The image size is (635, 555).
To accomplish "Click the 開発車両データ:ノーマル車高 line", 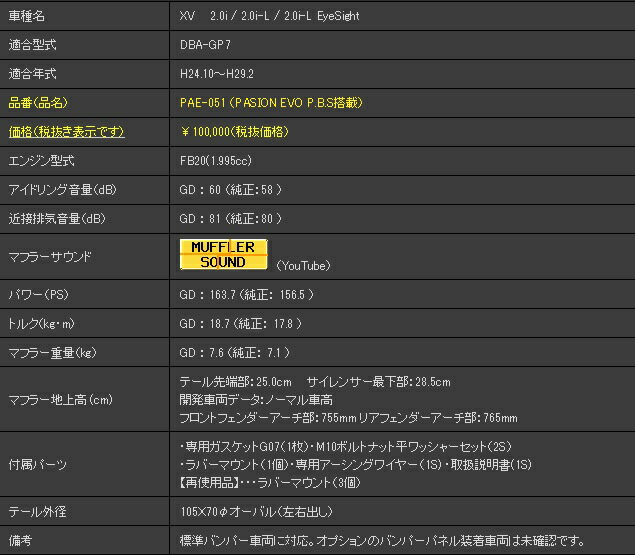I will point(256,400).
